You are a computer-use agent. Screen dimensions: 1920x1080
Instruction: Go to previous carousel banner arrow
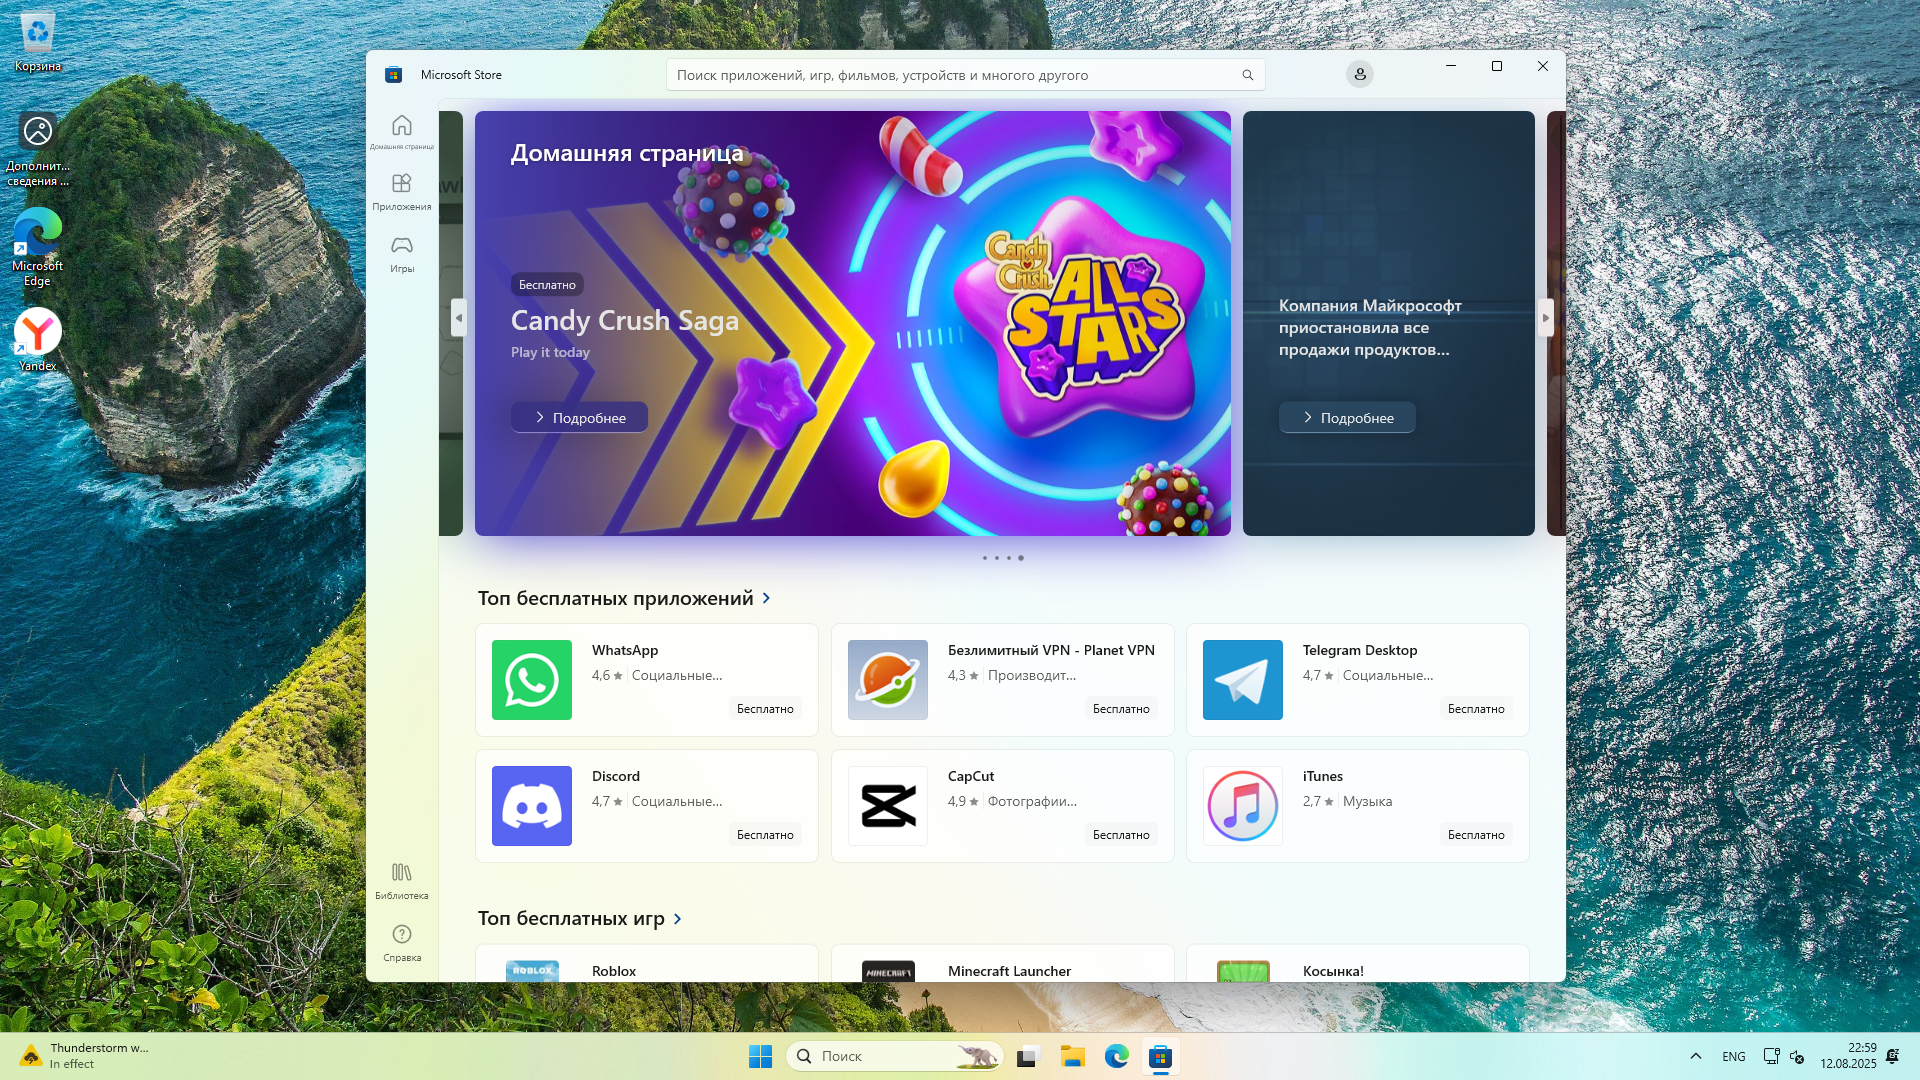(459, 318)
